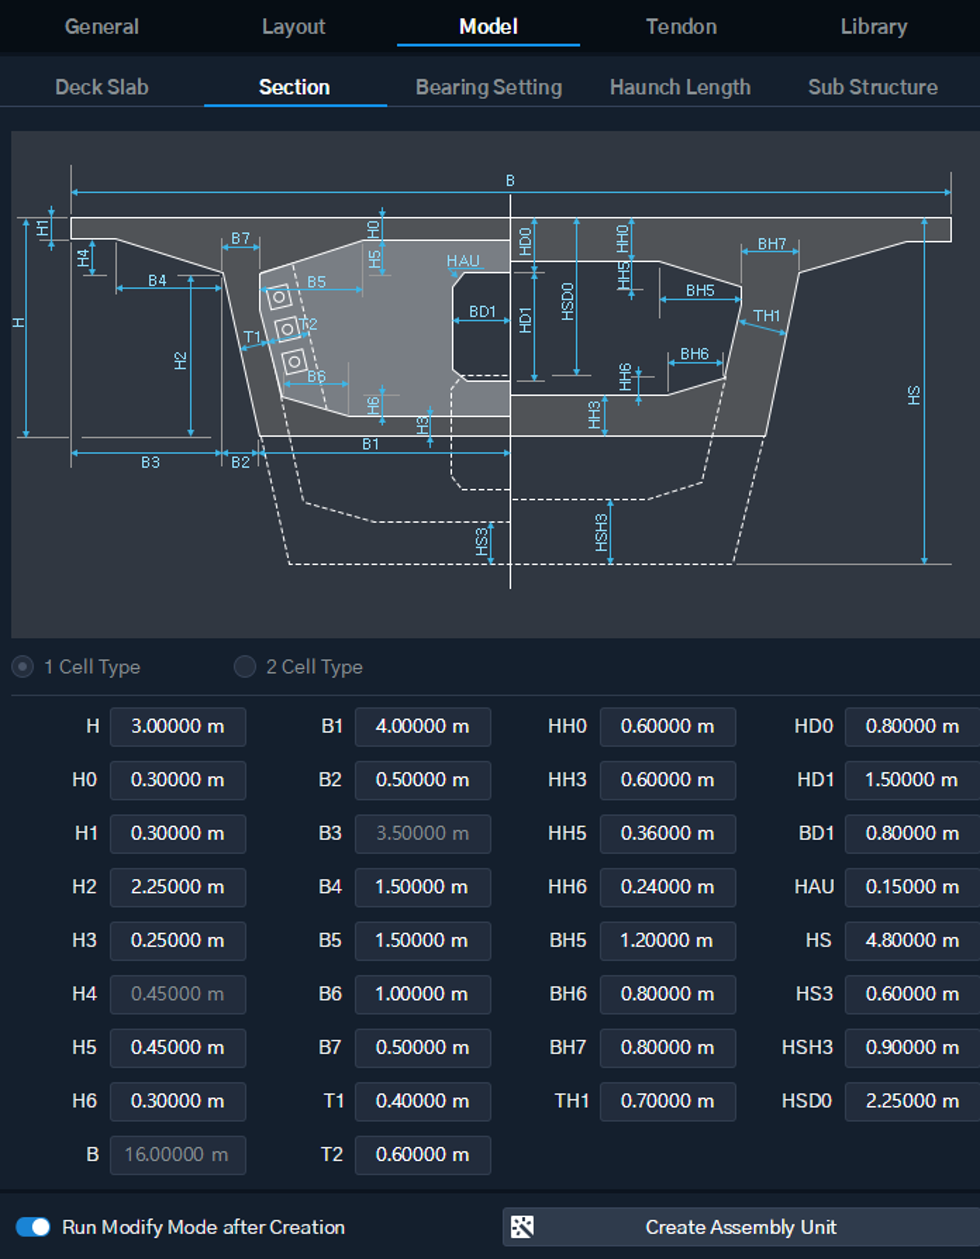The width and height of the screenshot is (980, 1259).
Task: Select the Model tab
Action: [x=488, y=27]
